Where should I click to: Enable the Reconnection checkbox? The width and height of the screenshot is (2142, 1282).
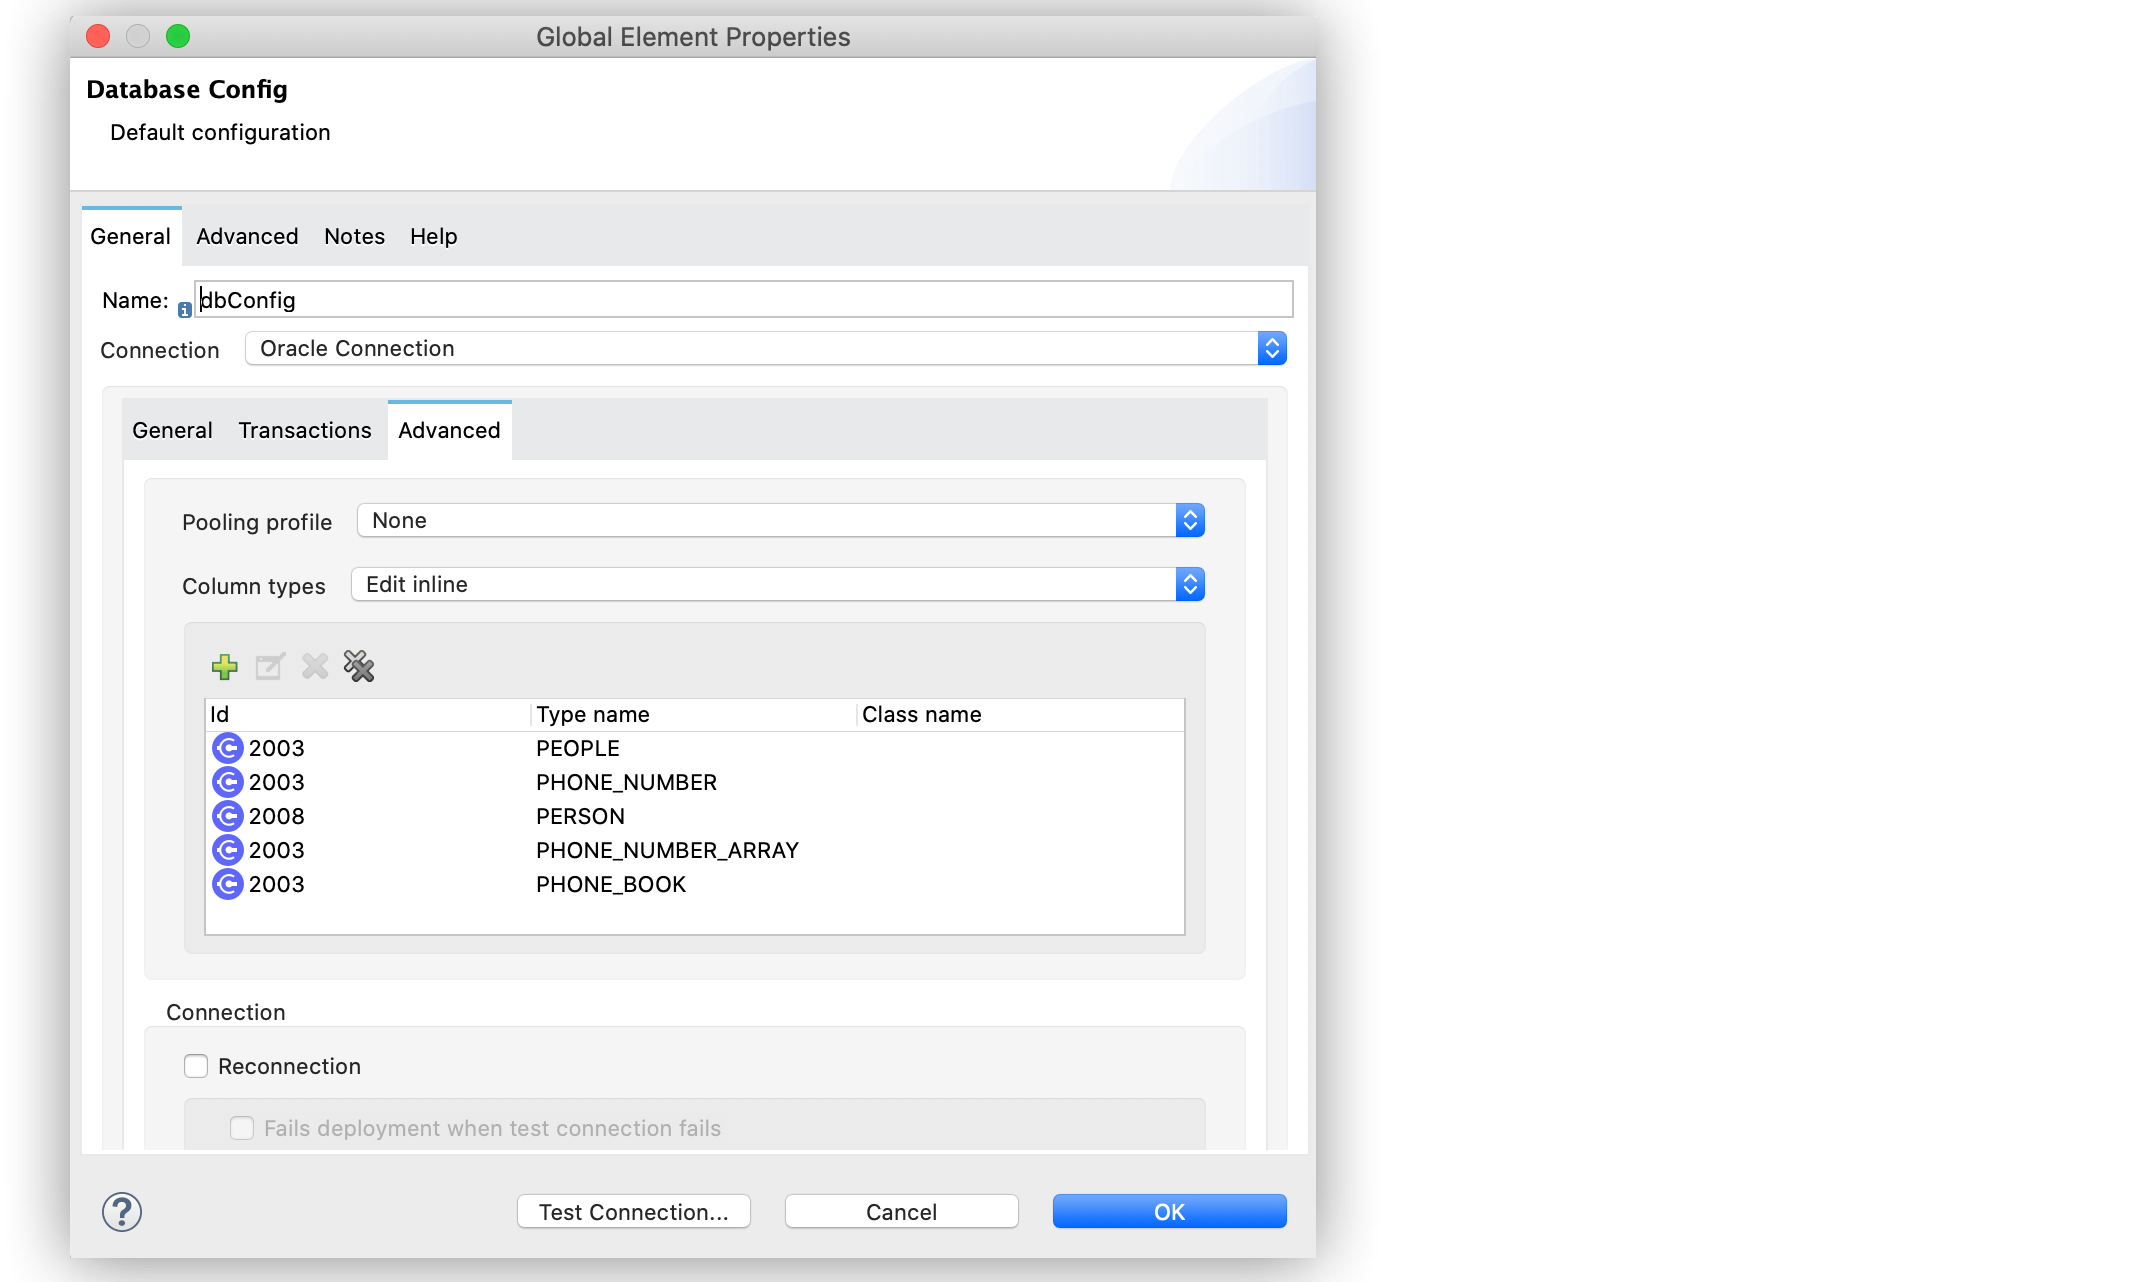(195, 1066)
